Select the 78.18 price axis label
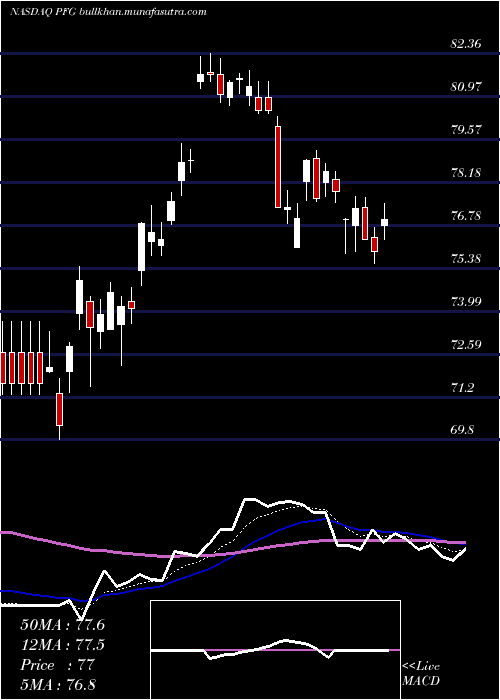The image size is (500, 700). 466,172
